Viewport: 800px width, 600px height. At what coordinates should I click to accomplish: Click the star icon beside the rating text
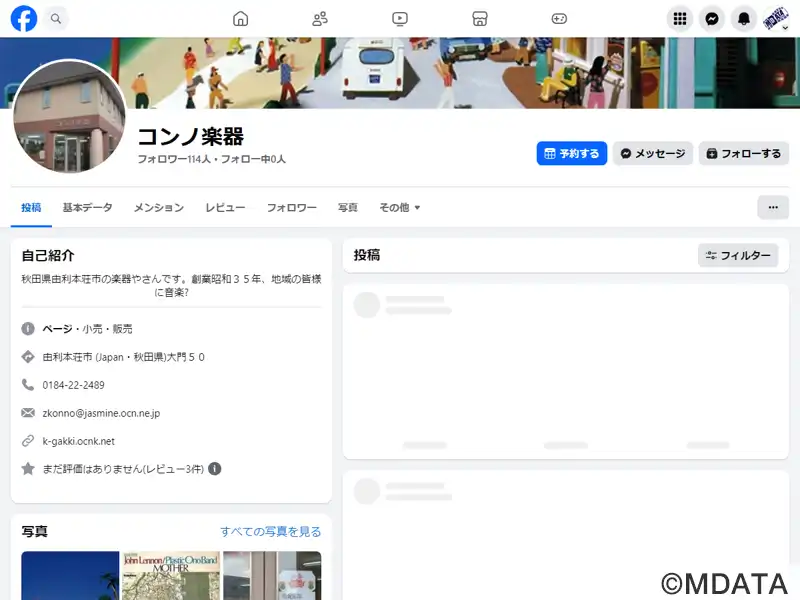[x=28, y=469]
